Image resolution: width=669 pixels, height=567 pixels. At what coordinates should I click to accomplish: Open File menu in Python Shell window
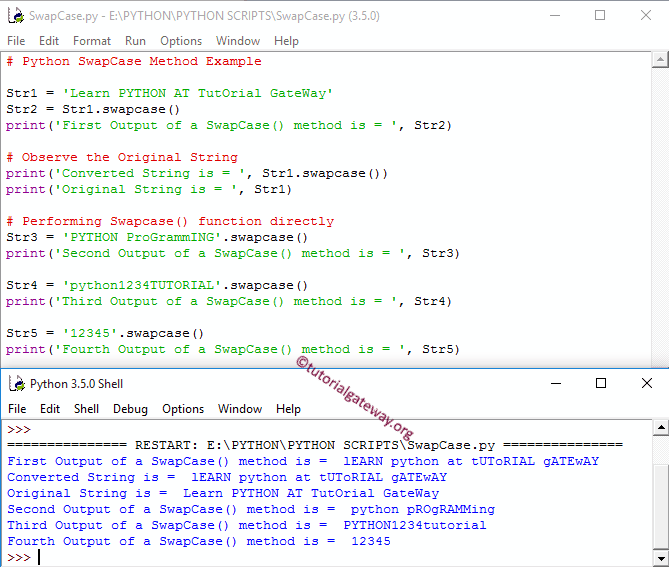click(x=17, y=409)
